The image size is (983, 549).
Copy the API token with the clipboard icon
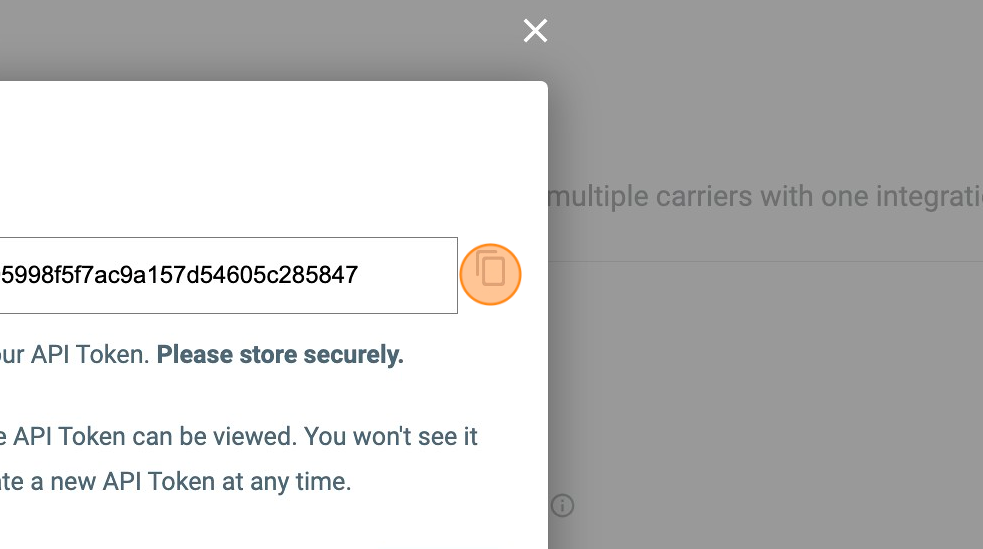tap(490, 273)
